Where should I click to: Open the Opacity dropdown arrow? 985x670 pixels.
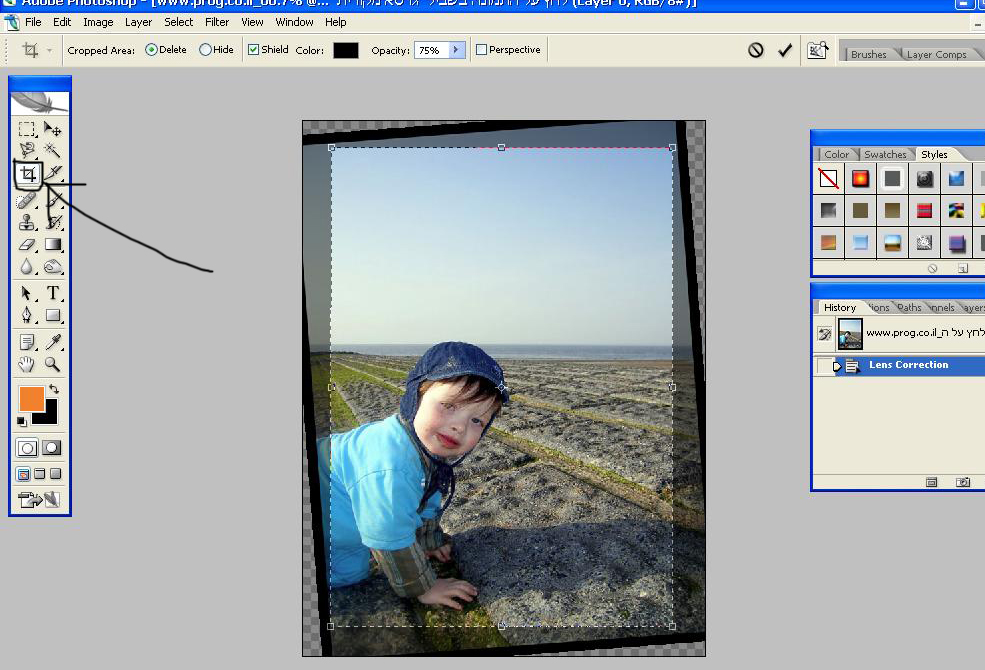click(457, 50)
